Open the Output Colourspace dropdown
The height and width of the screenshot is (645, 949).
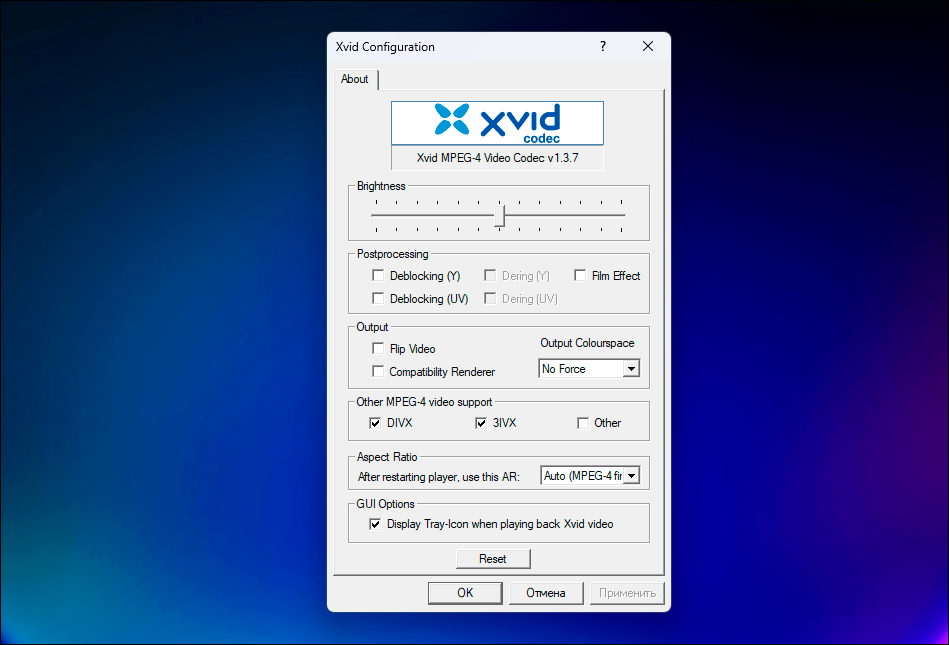589,368
